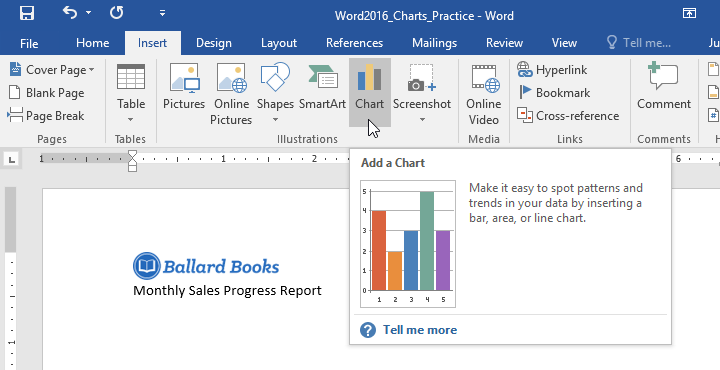Insert an Online Video
The width and height of the screenshot is (720, 370).
click(484, 93)
